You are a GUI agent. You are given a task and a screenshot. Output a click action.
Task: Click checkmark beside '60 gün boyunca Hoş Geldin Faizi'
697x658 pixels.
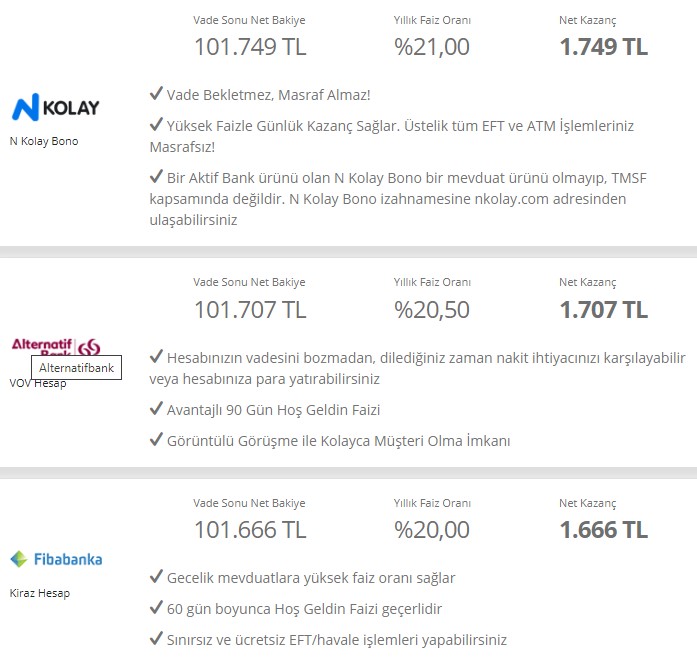155,608
